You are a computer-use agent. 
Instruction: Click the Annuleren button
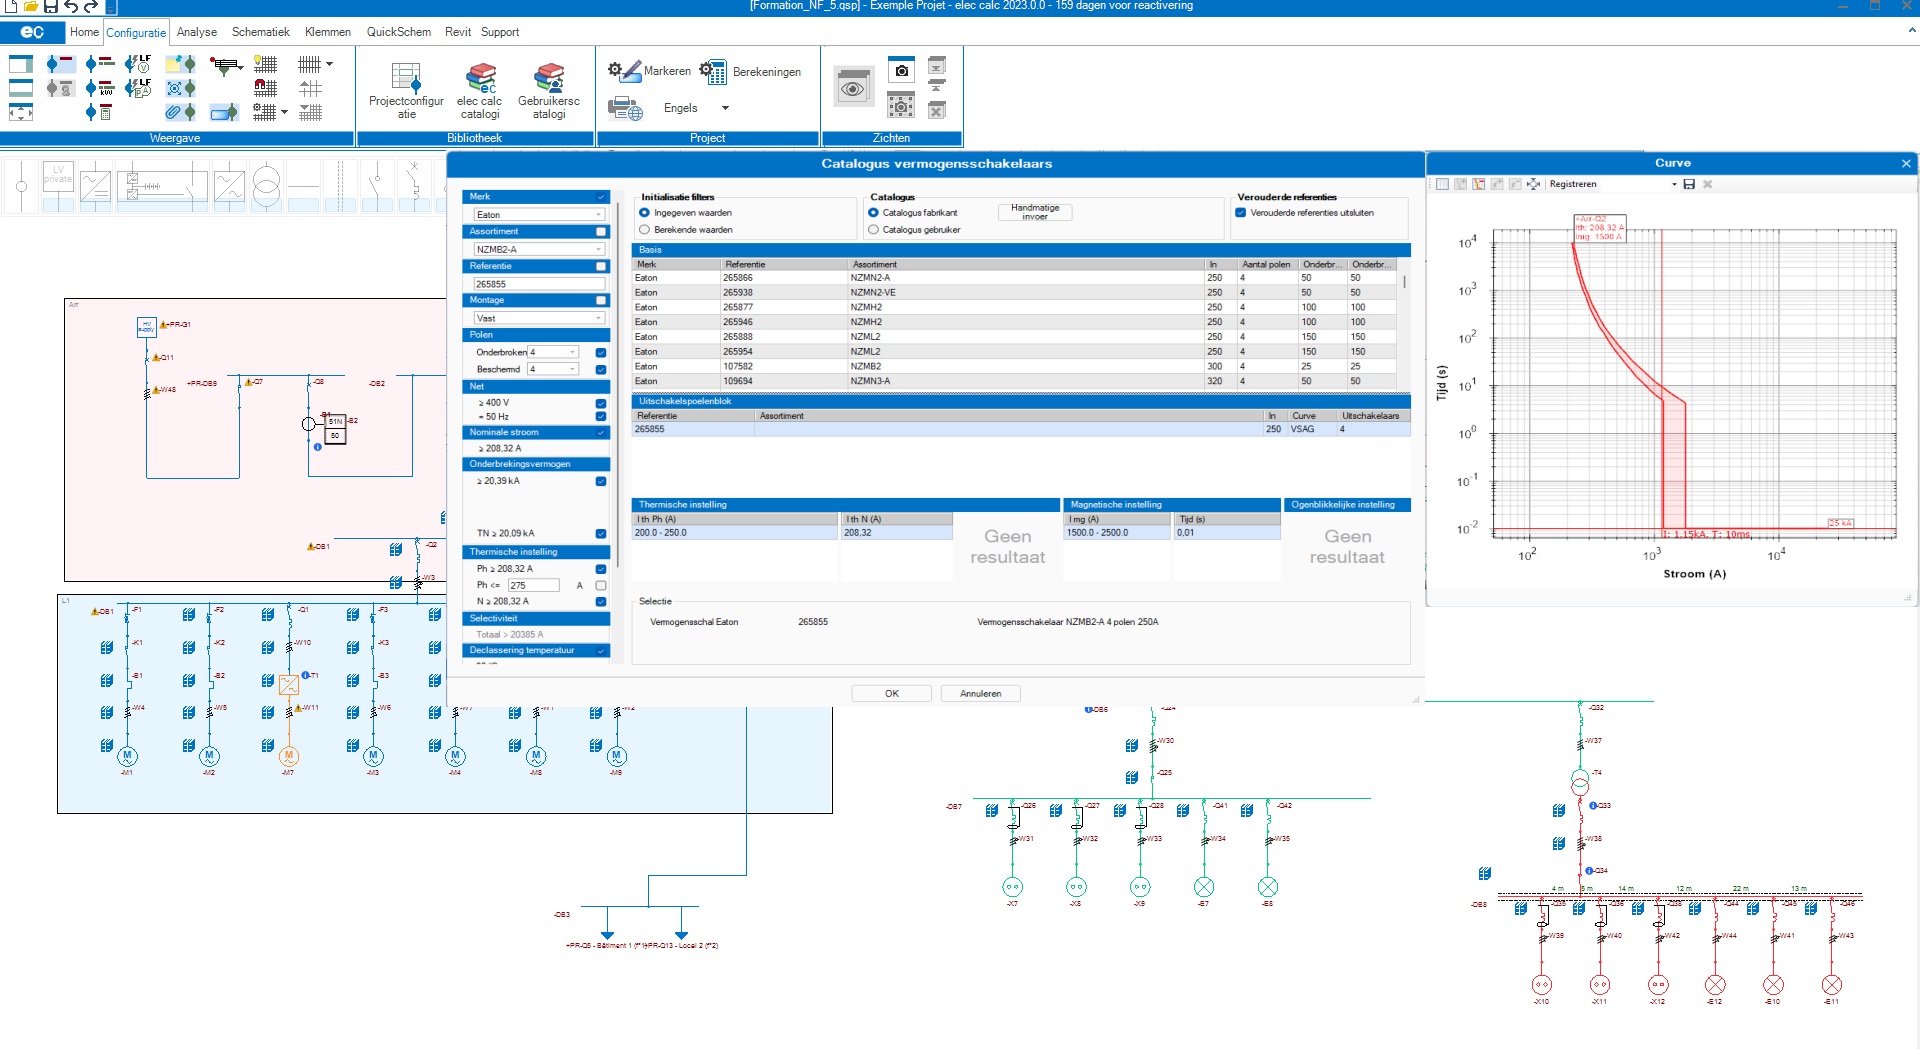[980, 693]
